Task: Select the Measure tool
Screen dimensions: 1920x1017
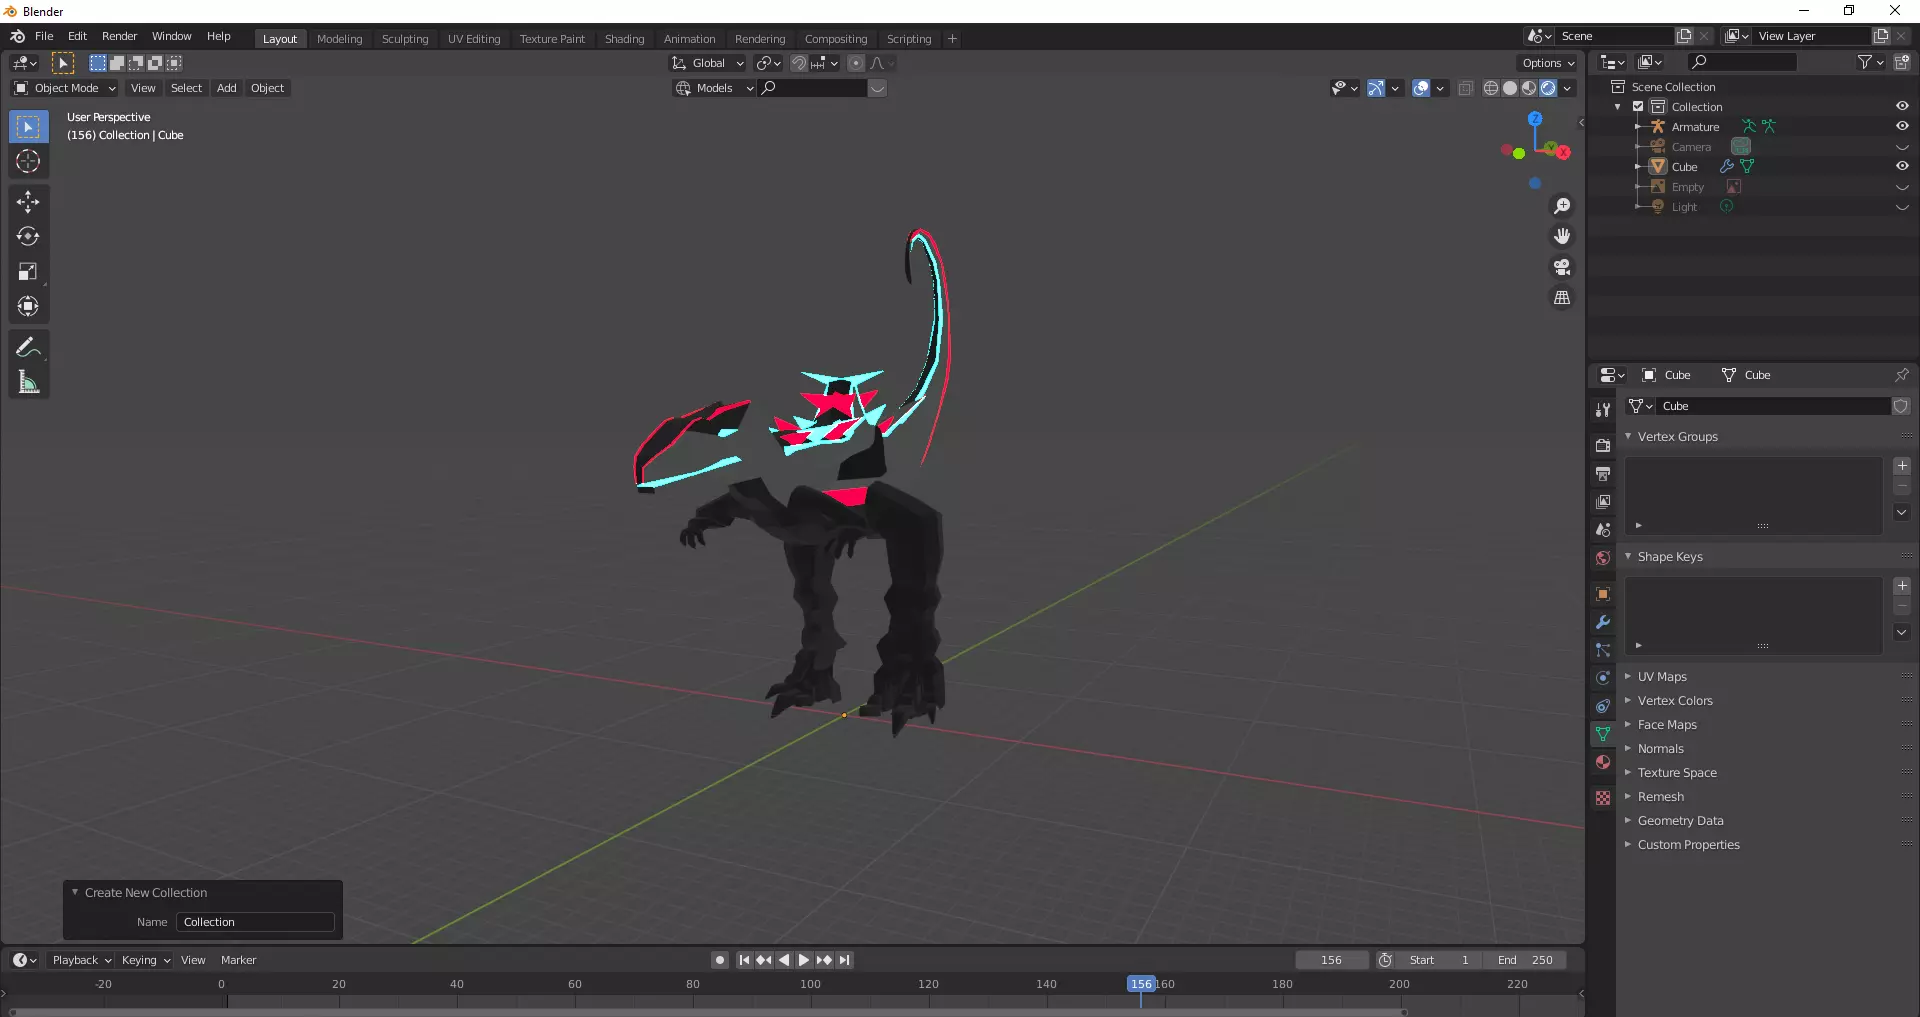Action: pos(28,382)
